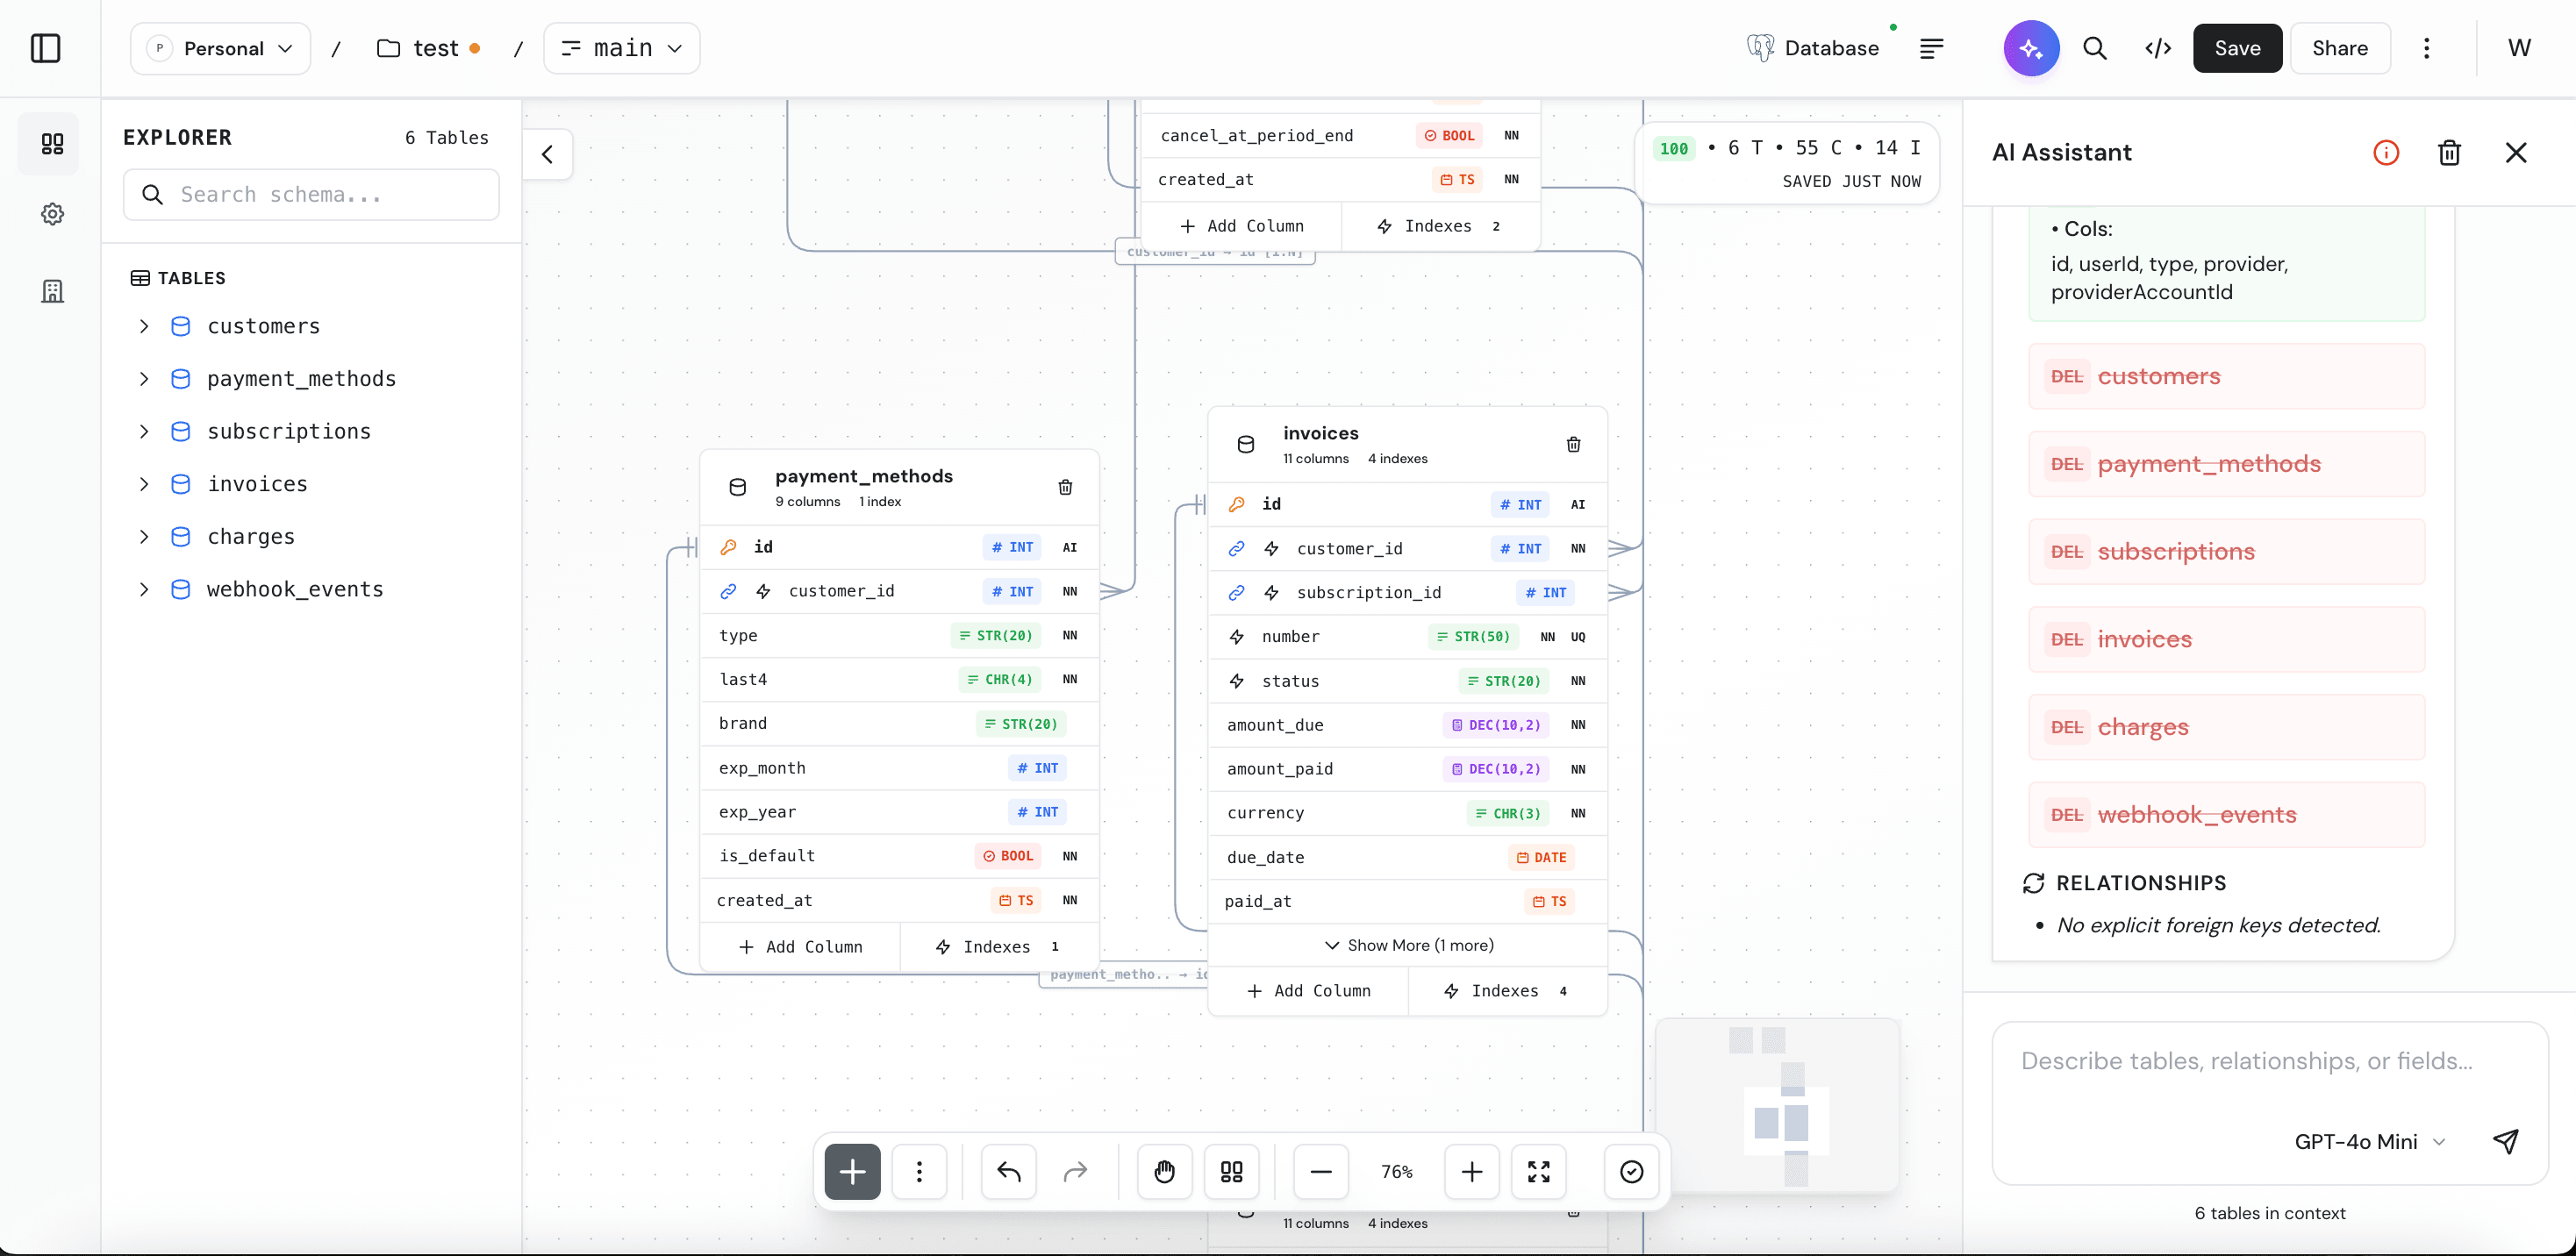Save the current schema
2576x1256 pixels.
tap(2237, 48)
